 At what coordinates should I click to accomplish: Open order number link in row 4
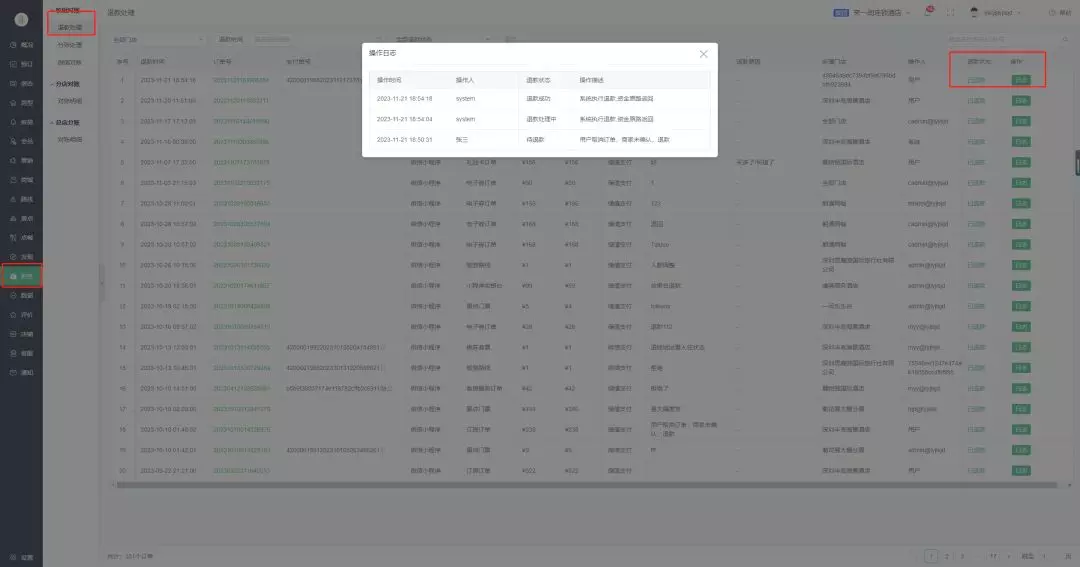click(x=241, y=142)
